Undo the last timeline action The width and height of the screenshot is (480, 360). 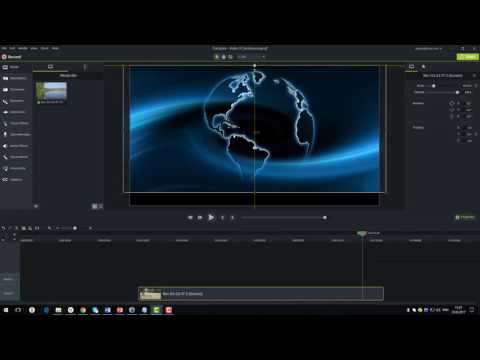(x=4, y=228)
